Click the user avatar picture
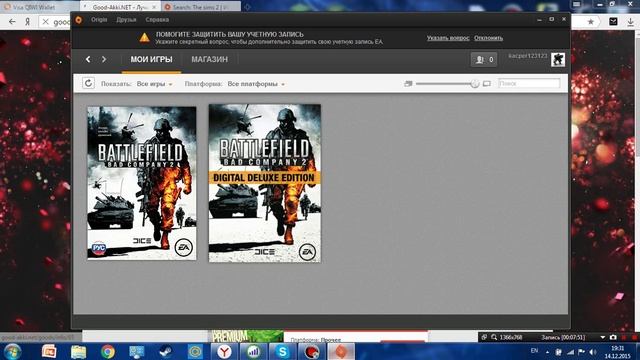 (x=558, y=60)
